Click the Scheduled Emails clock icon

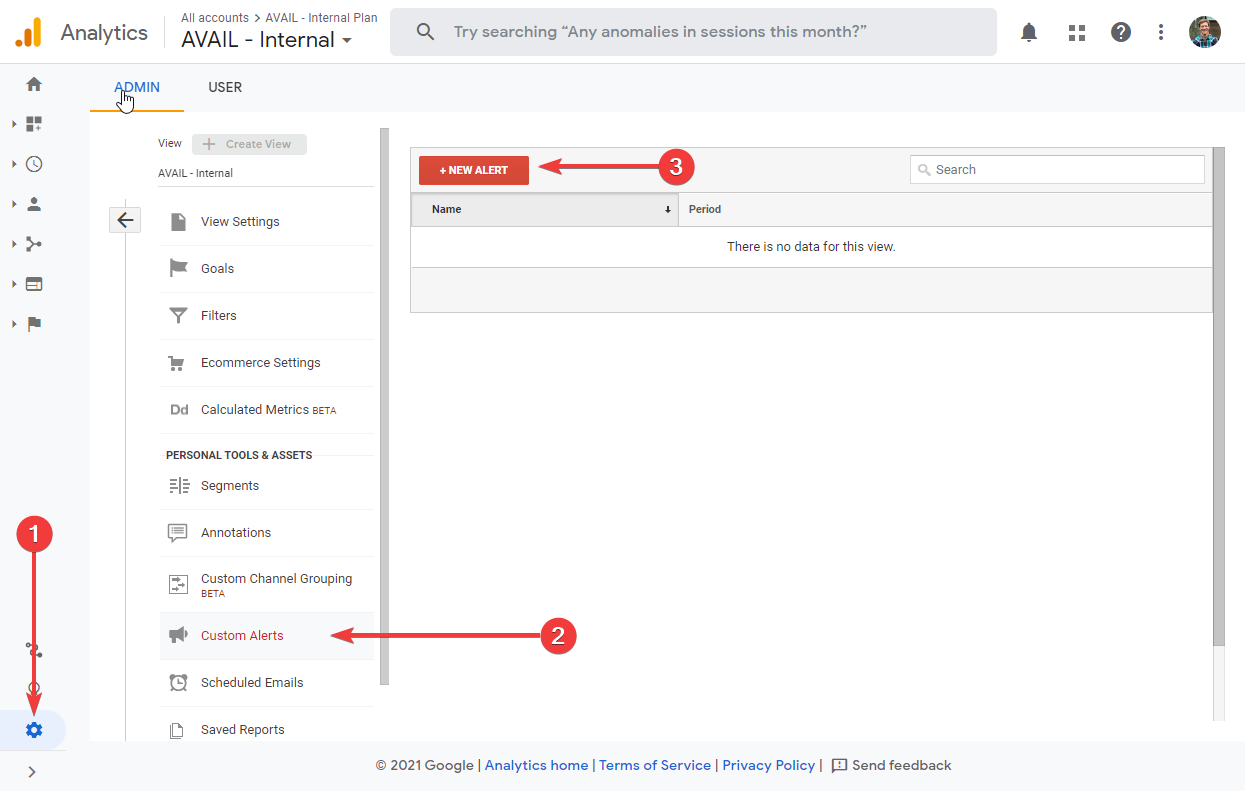[178, 683]
